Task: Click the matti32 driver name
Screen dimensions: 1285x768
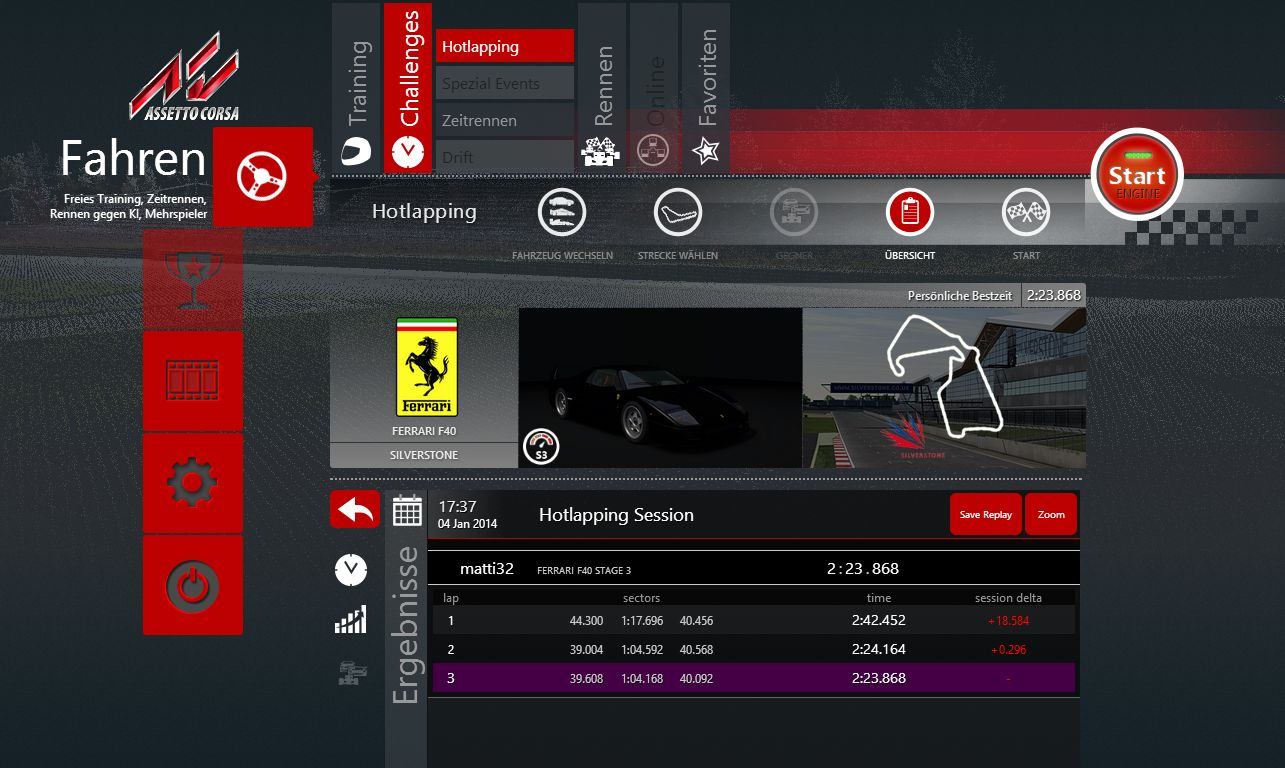Action: click(487, 568)
